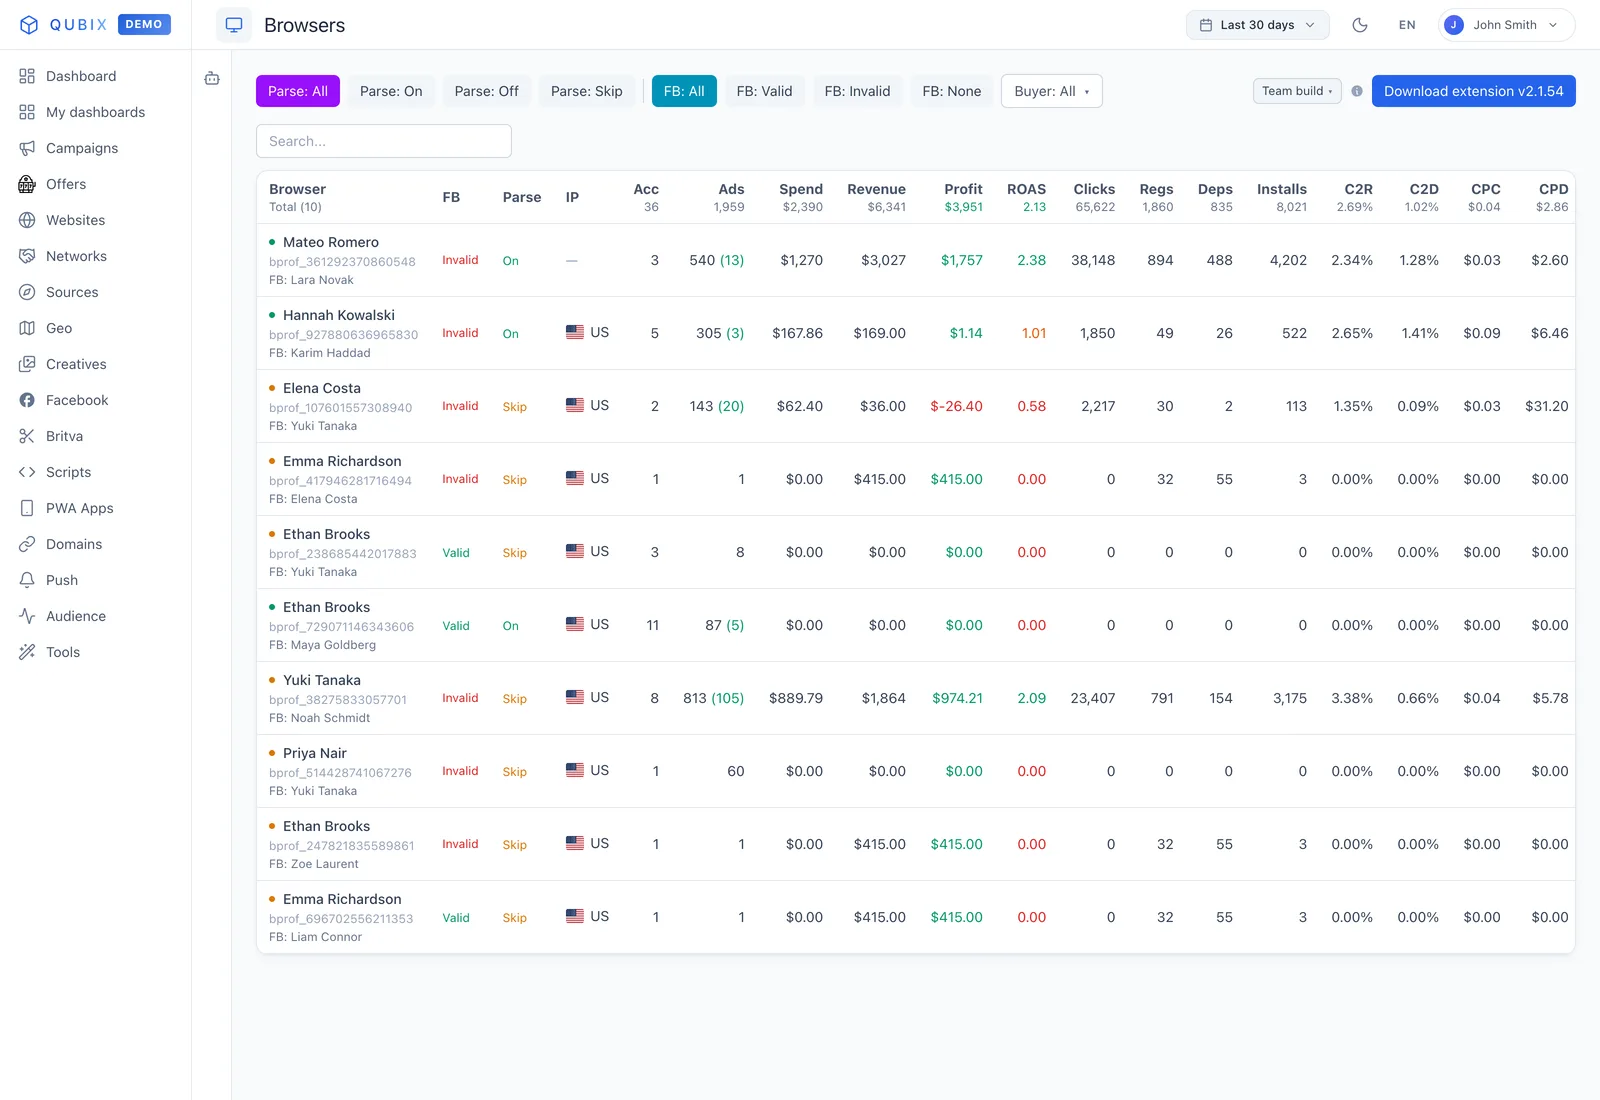Open the Tools wand icon
The height and width of the screenshot is (1100, 1600).
point(27,652)
